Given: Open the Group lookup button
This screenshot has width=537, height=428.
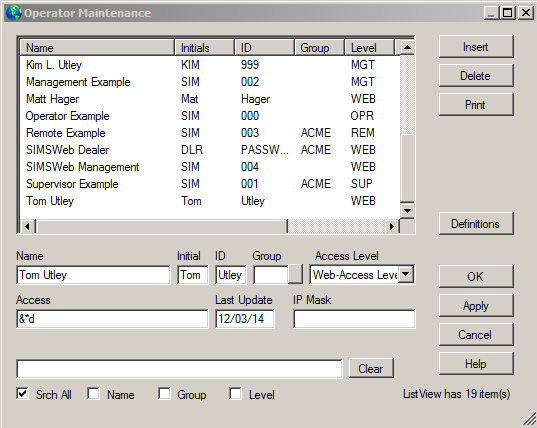Looking at the screenshot, I should [295, 274].
